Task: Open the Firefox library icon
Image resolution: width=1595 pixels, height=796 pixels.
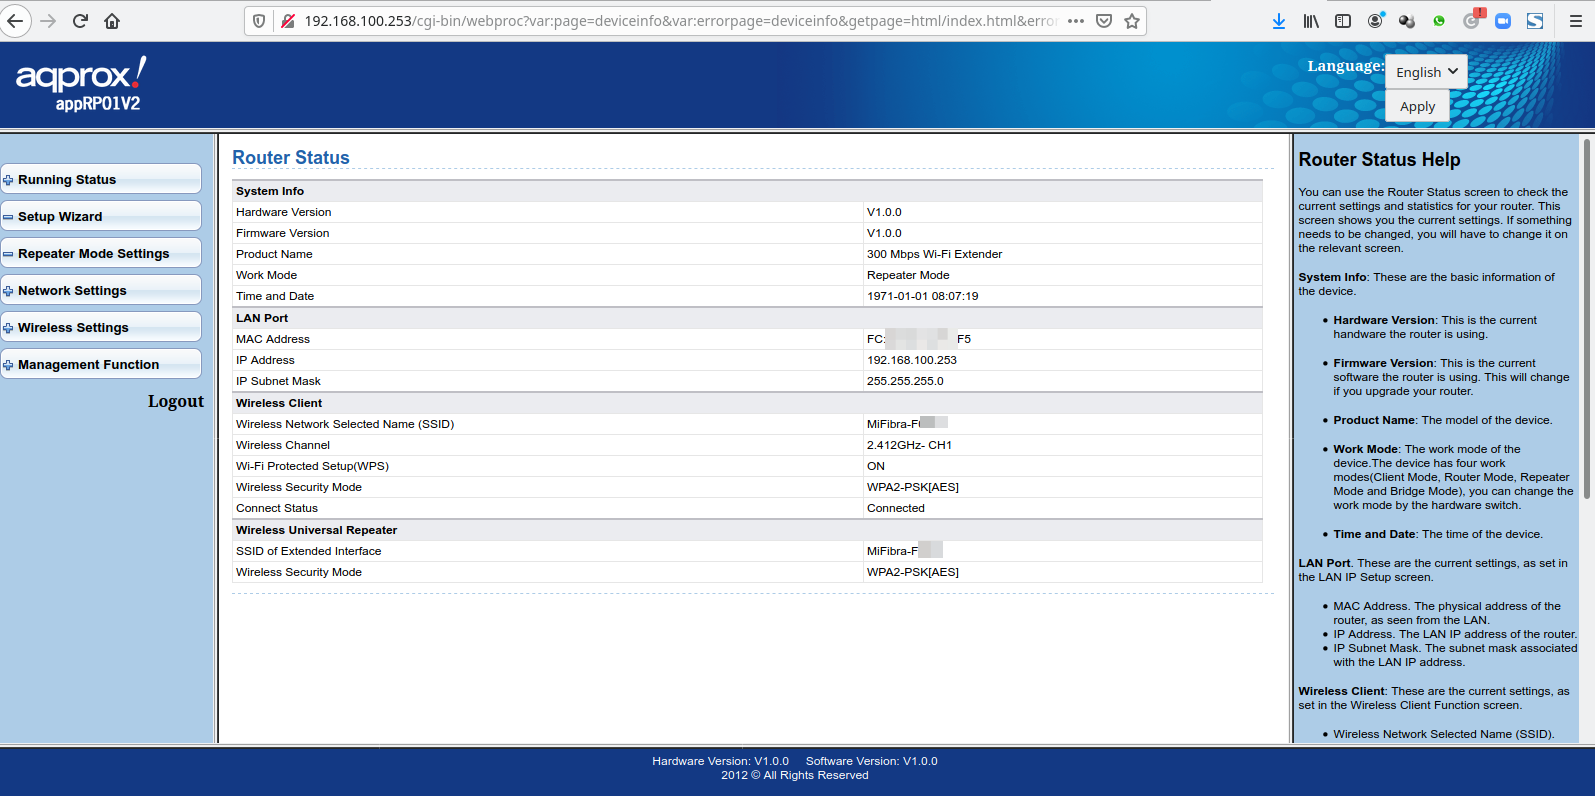Action: 1310,21
